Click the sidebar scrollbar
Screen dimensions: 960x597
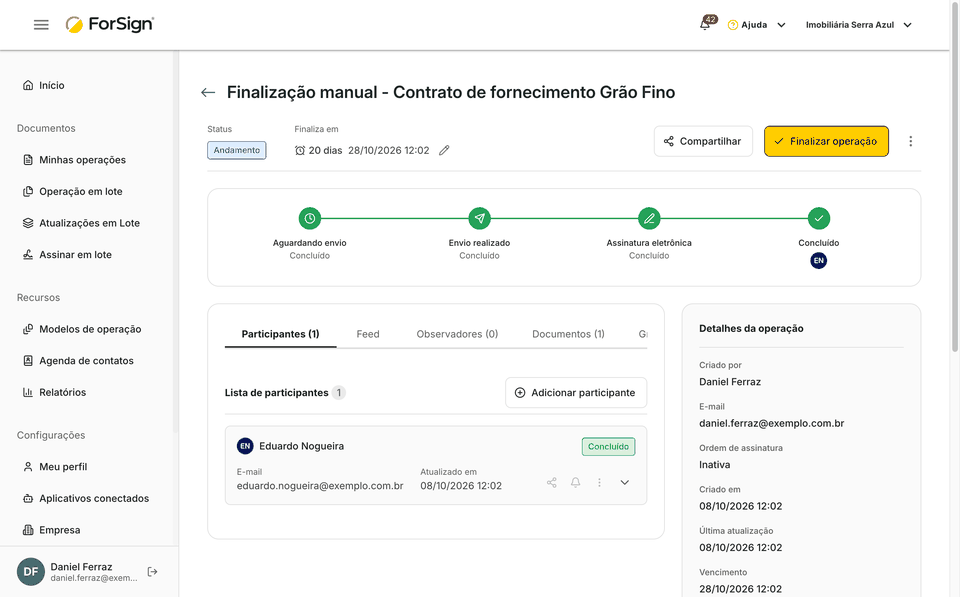[x=176, y=242]
